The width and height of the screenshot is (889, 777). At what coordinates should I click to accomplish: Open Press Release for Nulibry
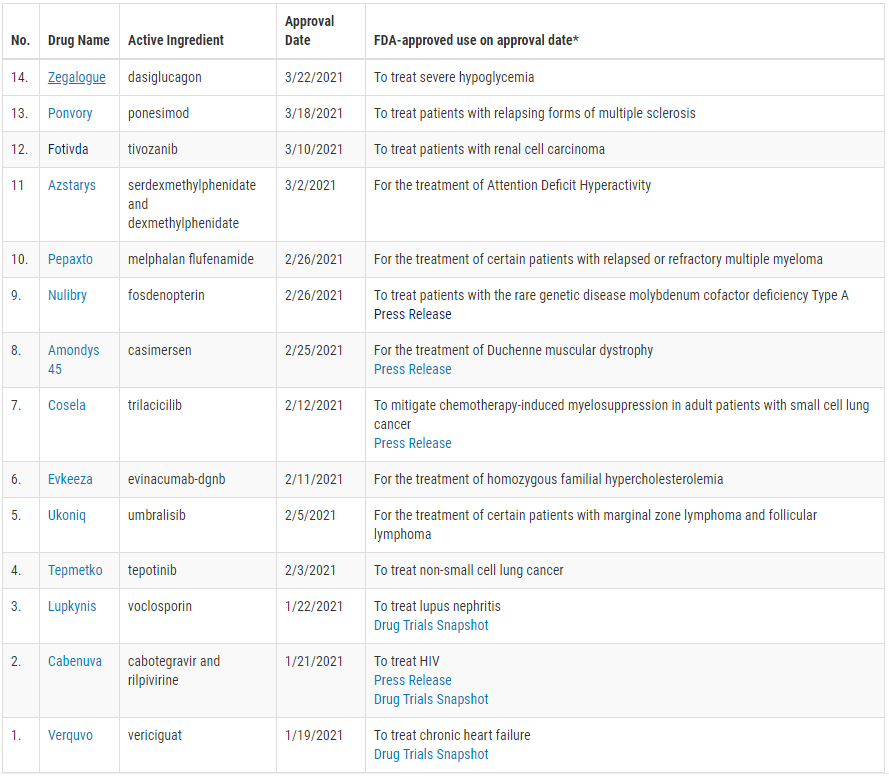pyautogui.click(x=412, y=314)
